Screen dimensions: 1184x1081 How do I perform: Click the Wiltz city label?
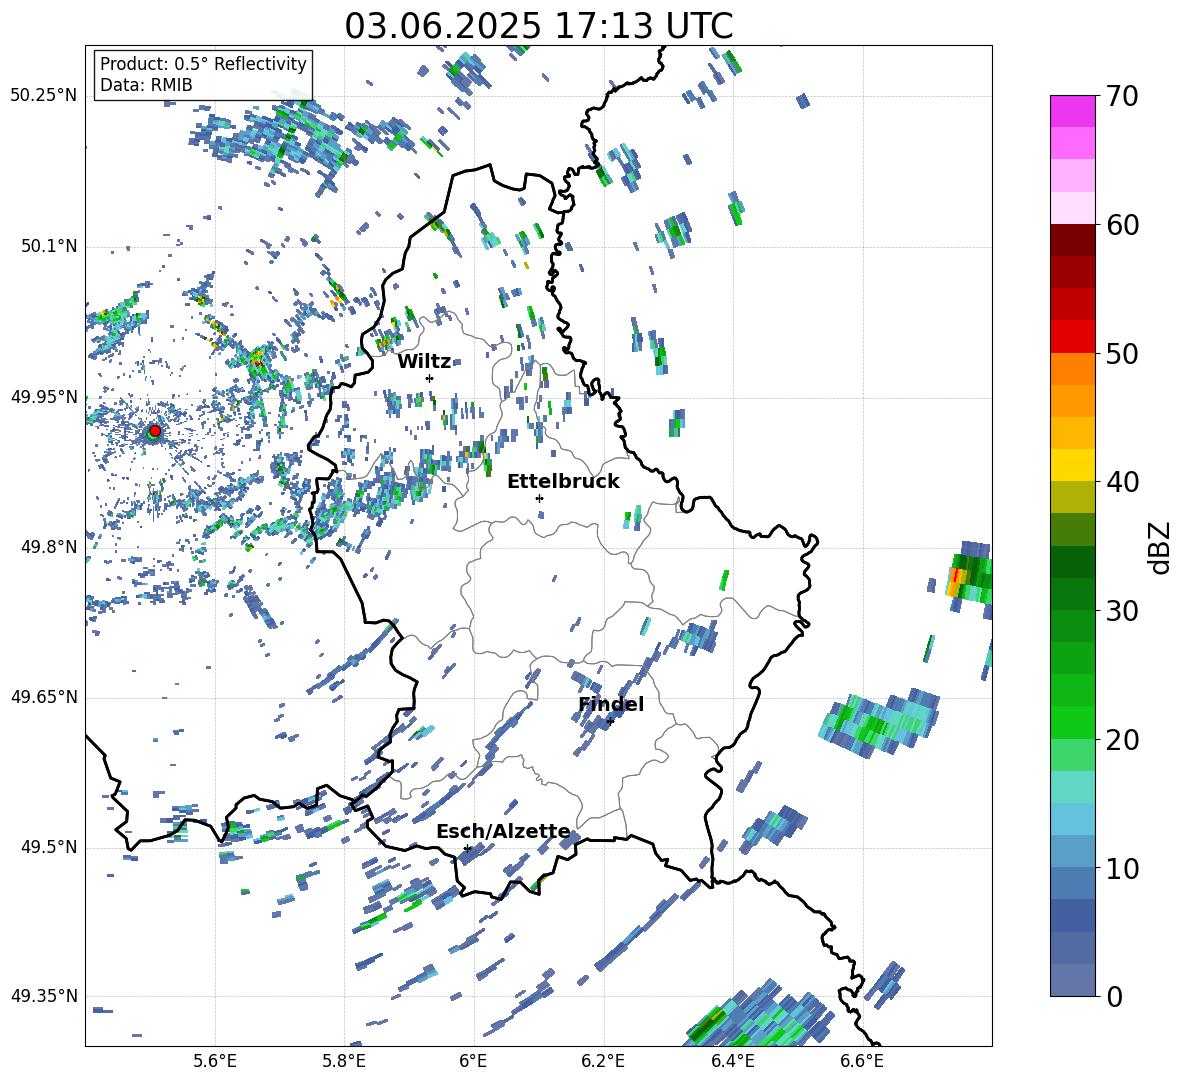coord(424,362)
